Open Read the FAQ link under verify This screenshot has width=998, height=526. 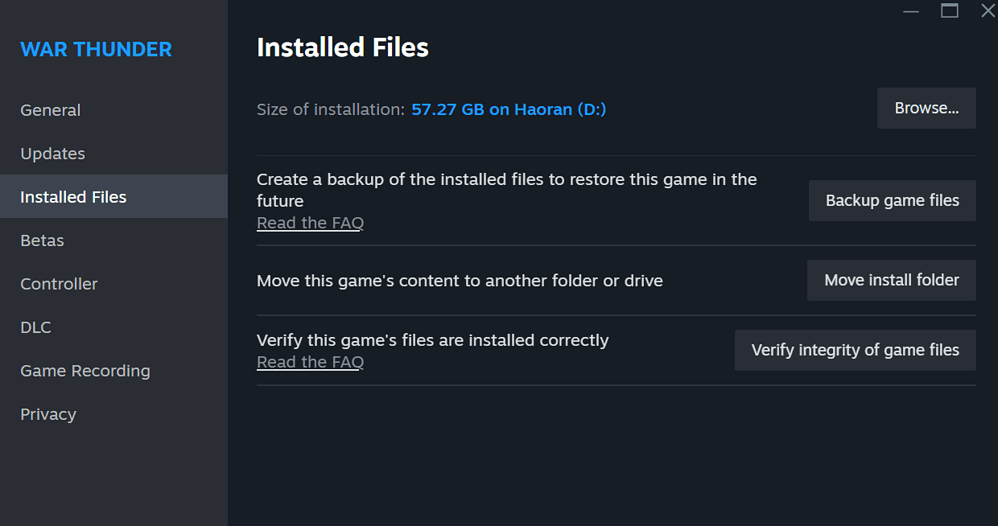click(x=310, y=362)
